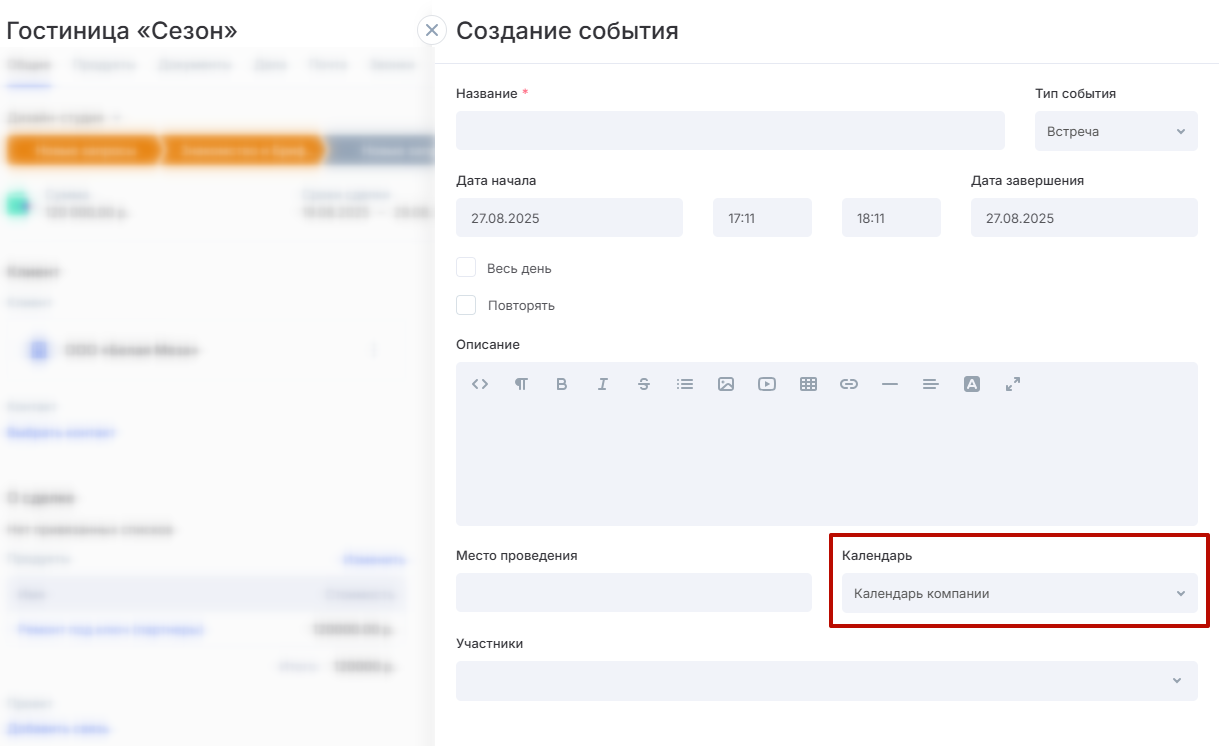
Task: Expand the «Календарь» dropdown
Action: (1019, 593)
